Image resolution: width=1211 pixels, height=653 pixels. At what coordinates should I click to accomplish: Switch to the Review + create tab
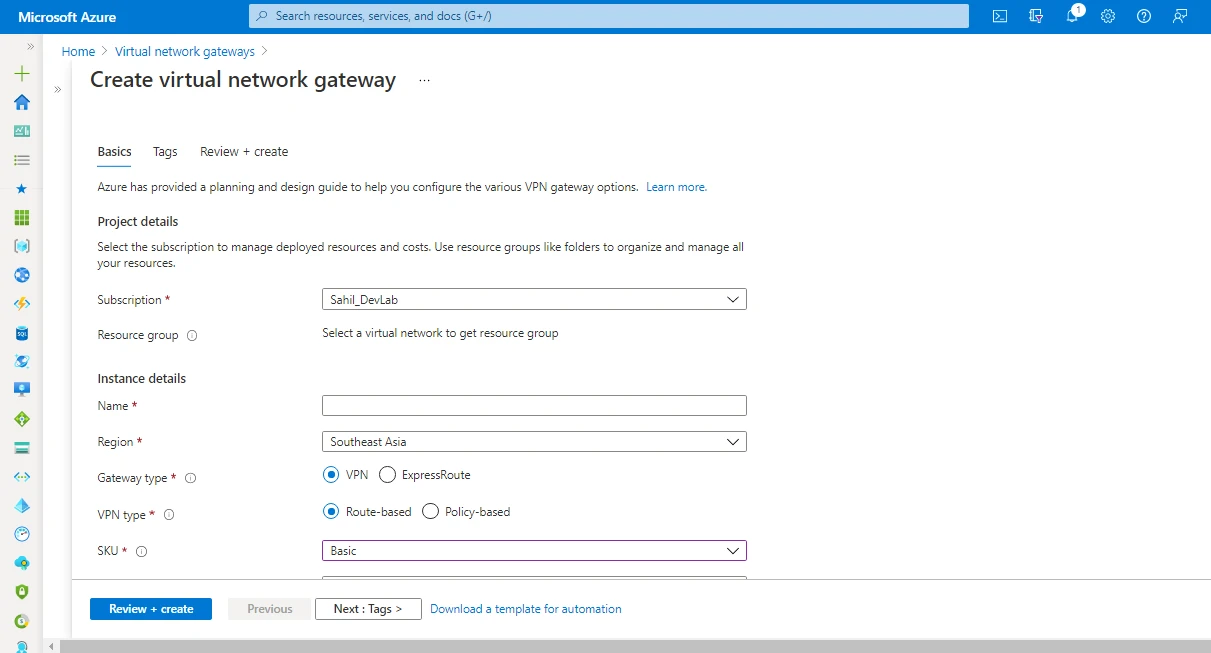[x=243, y=151]
